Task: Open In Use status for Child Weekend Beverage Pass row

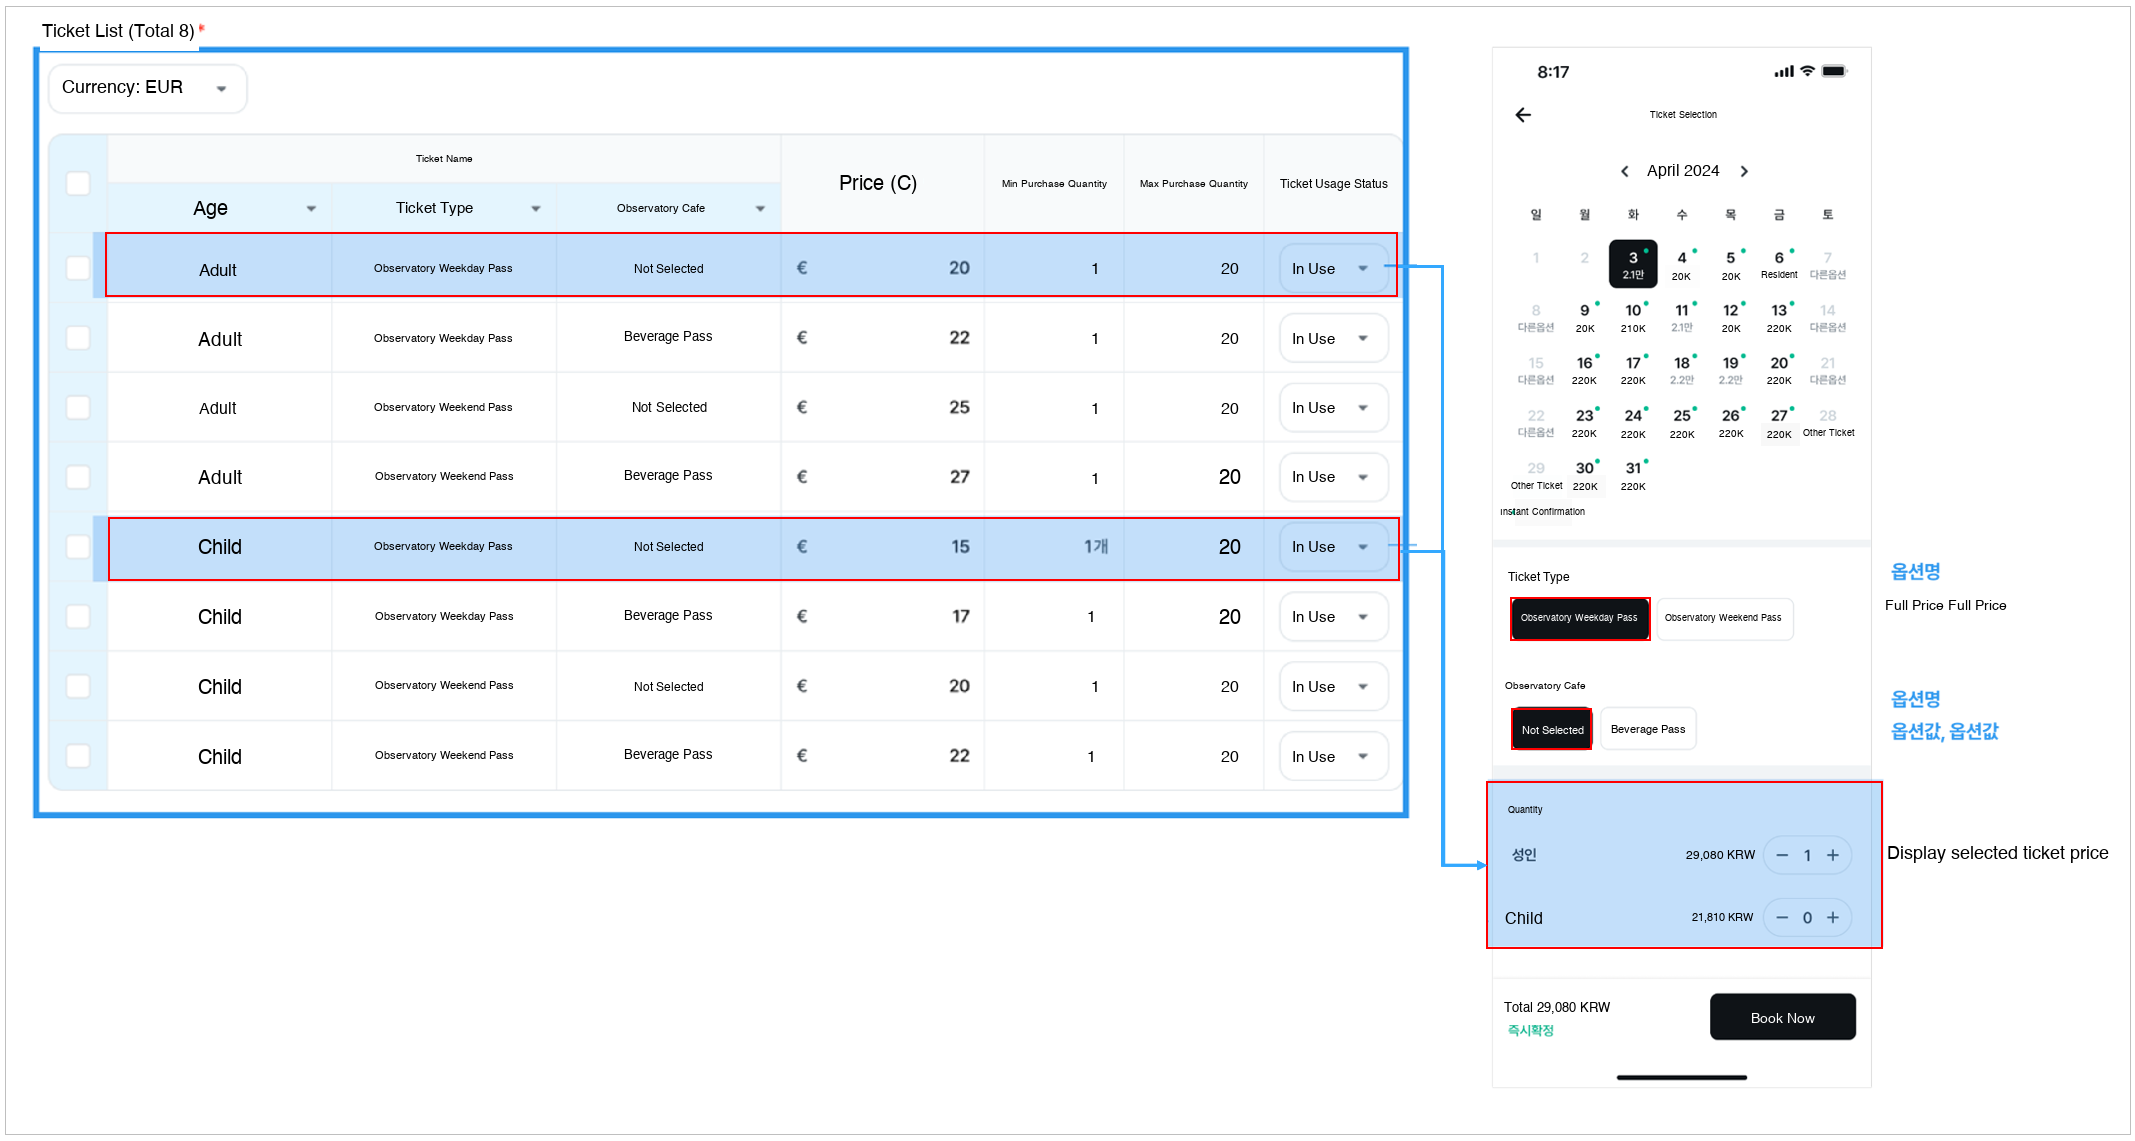Action: pos(1333,756)
